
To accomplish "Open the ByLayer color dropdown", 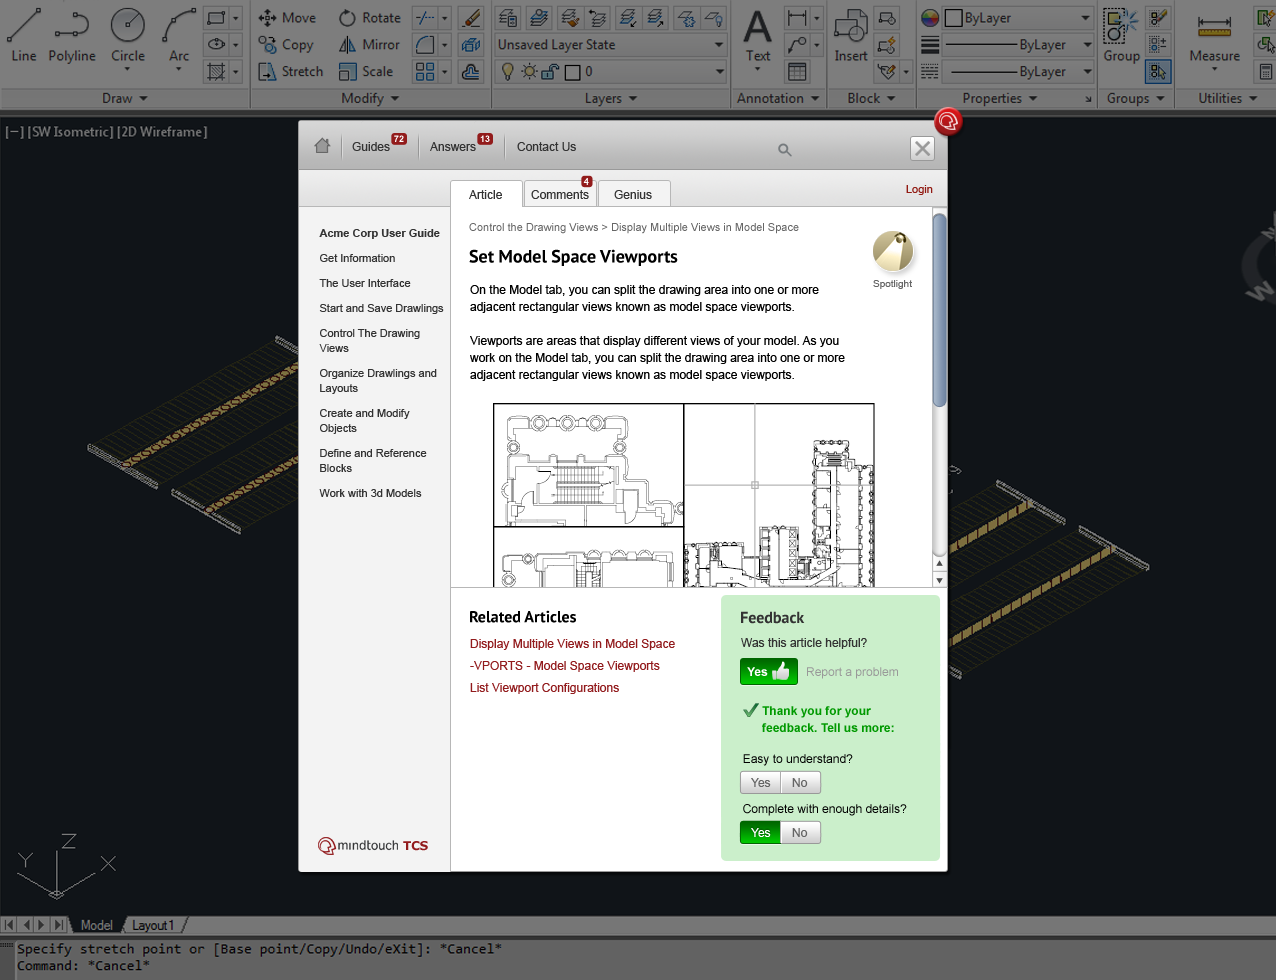I will (1019, 18).
